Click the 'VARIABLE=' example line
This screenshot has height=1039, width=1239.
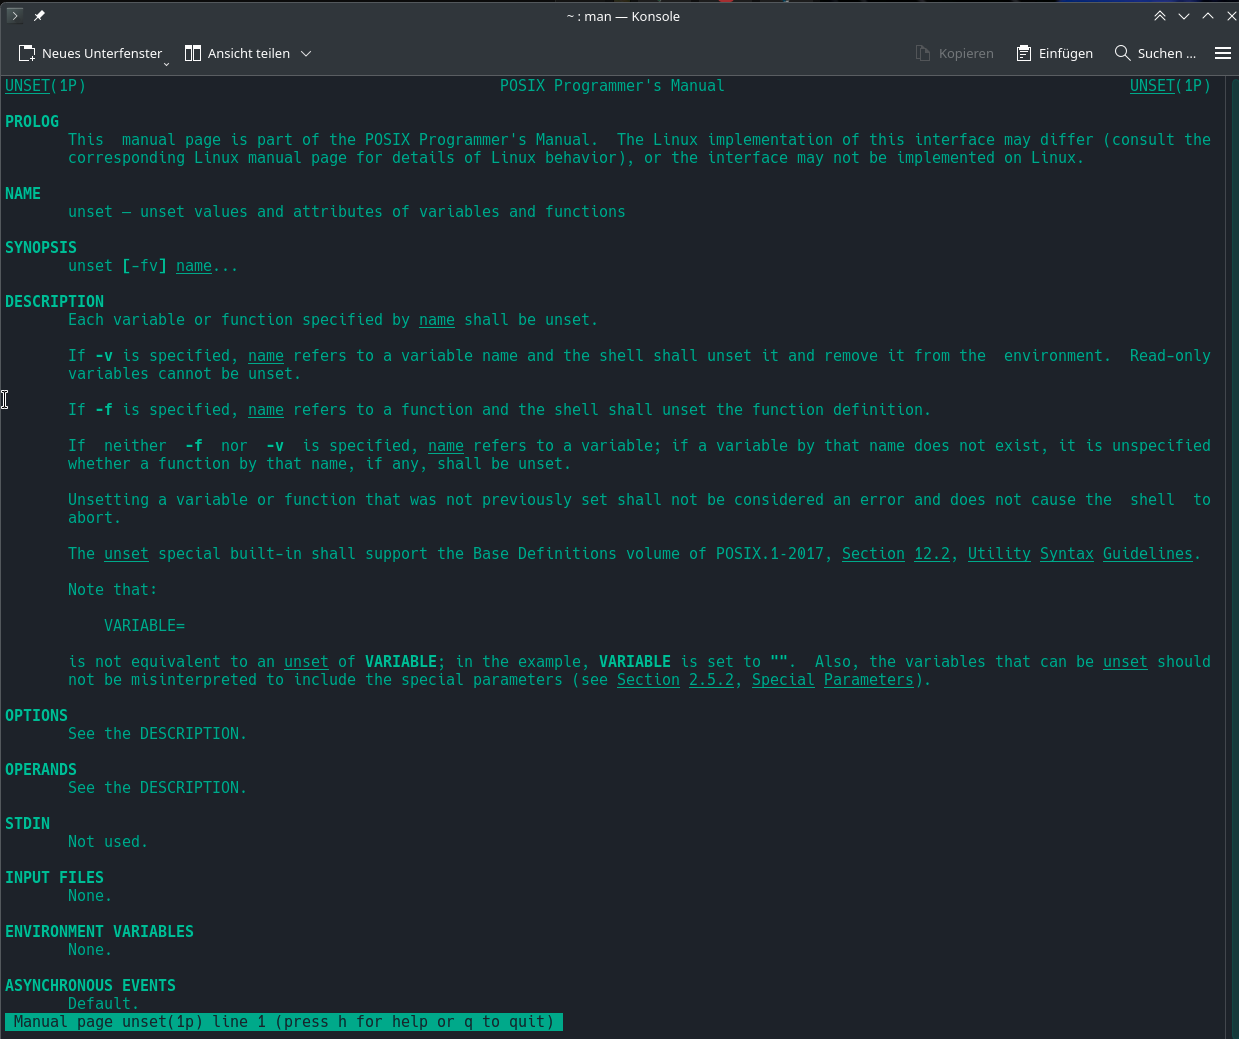144,626
